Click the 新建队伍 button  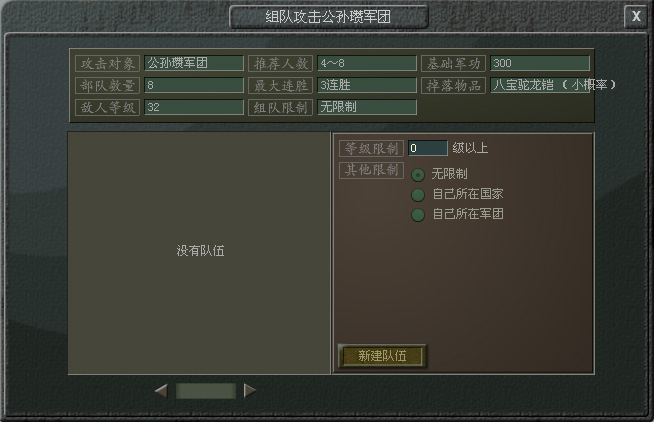[382, 356]
